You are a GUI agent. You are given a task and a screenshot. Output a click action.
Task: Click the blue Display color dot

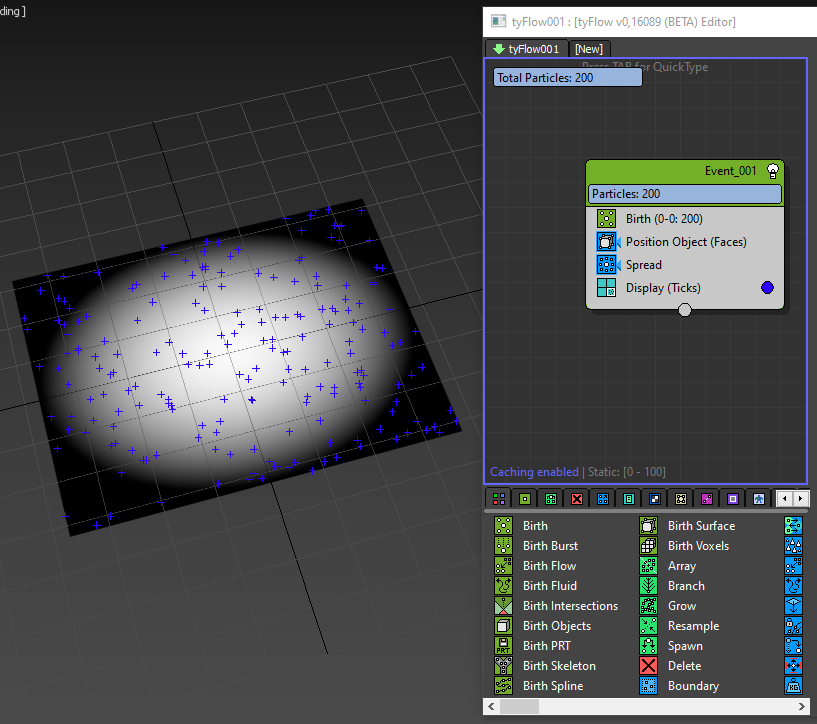click(x=767, y=288)
